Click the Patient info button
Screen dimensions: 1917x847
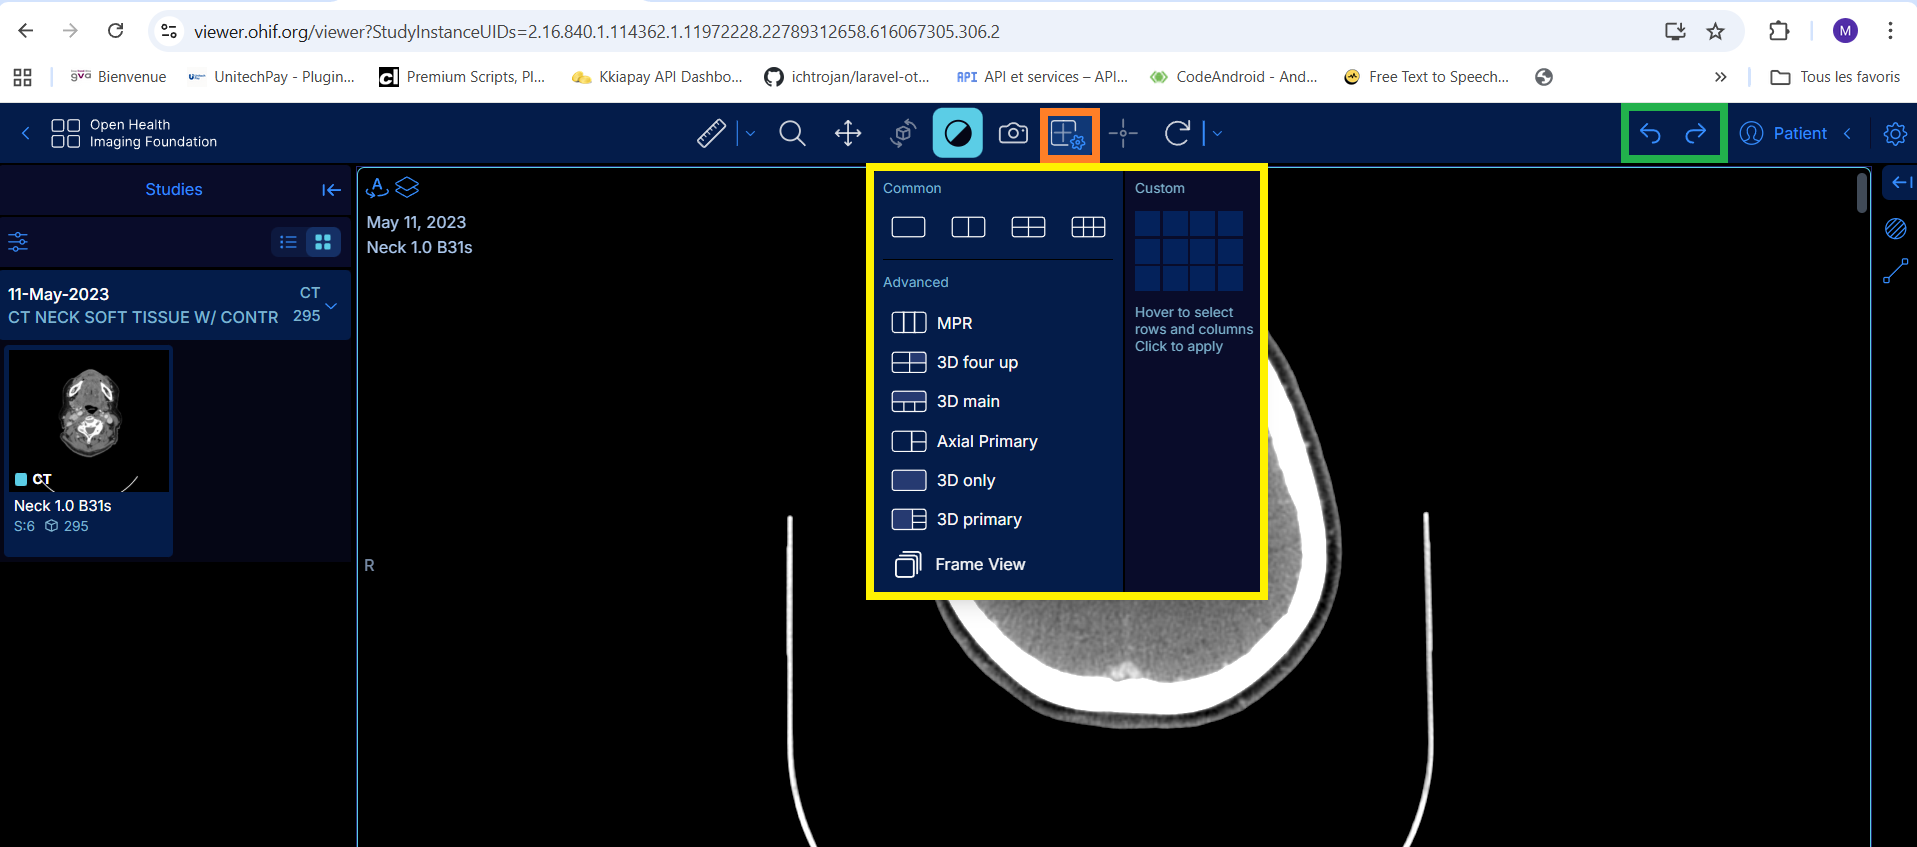pos(1785,133)
